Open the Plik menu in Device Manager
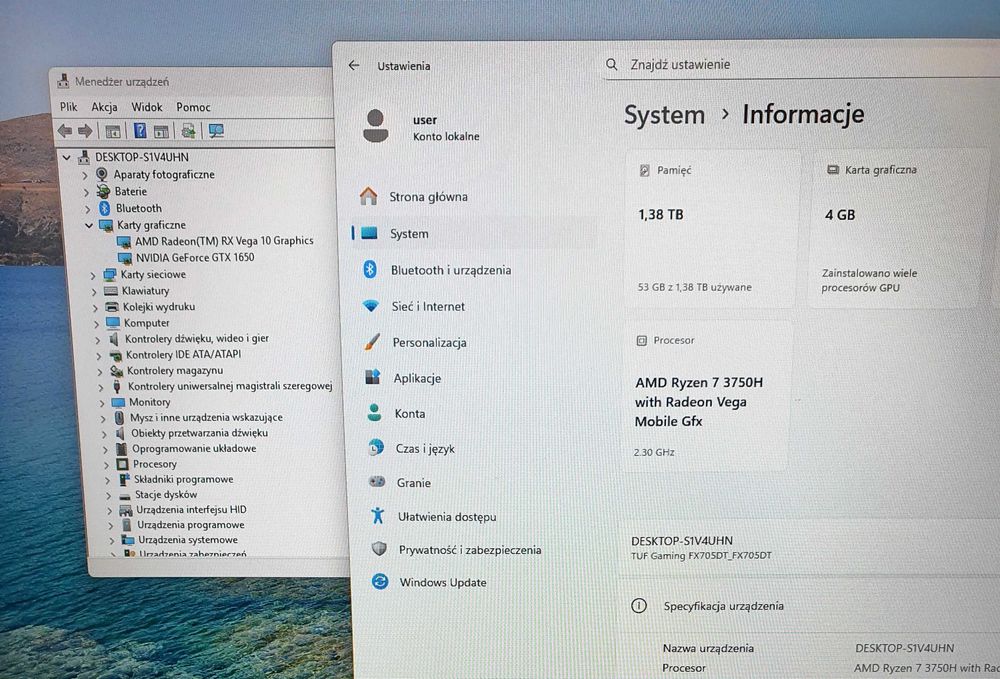 (68, 107)
